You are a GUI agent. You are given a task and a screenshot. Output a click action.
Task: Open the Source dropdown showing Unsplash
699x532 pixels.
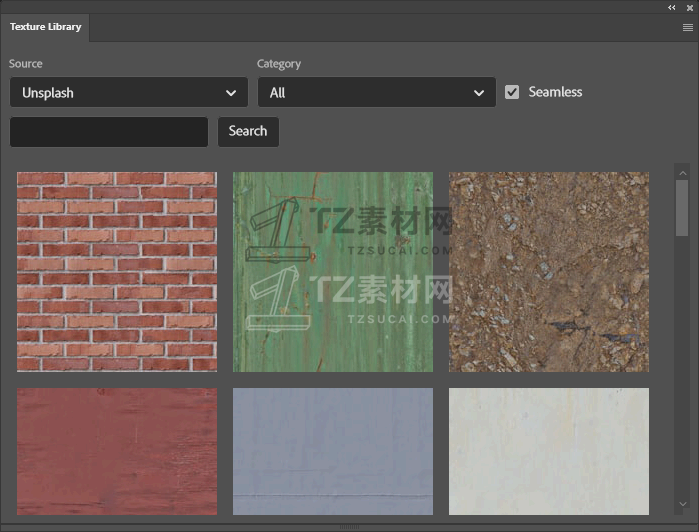click(129, 93)
